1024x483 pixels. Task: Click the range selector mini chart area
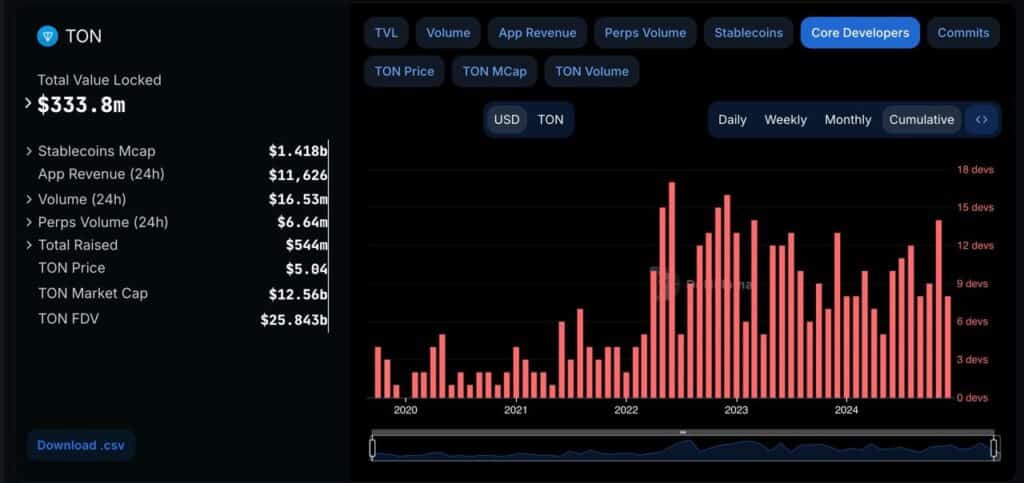[x=683, y=449]
